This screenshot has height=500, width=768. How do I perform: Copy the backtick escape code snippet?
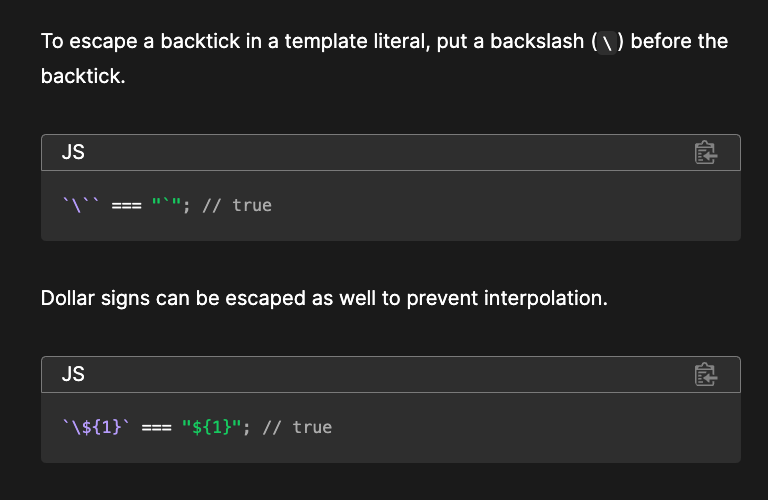pyautogui.click(x=706, y=153)
